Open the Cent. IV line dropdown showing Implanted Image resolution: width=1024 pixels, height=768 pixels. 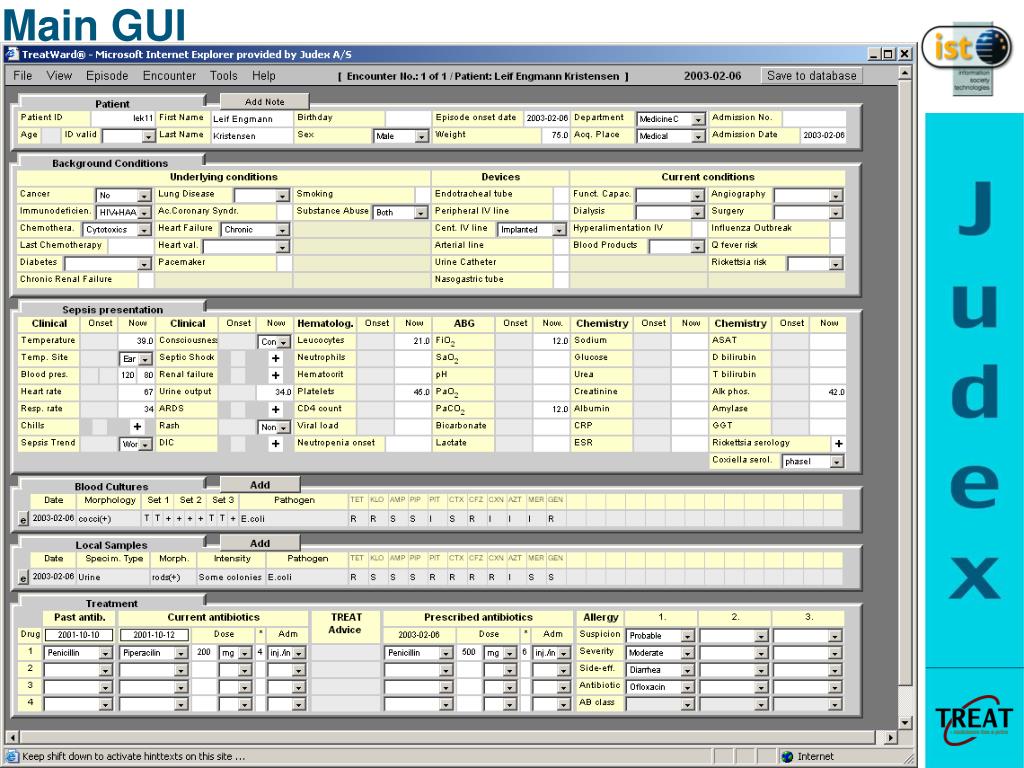(x=532, y=230)
